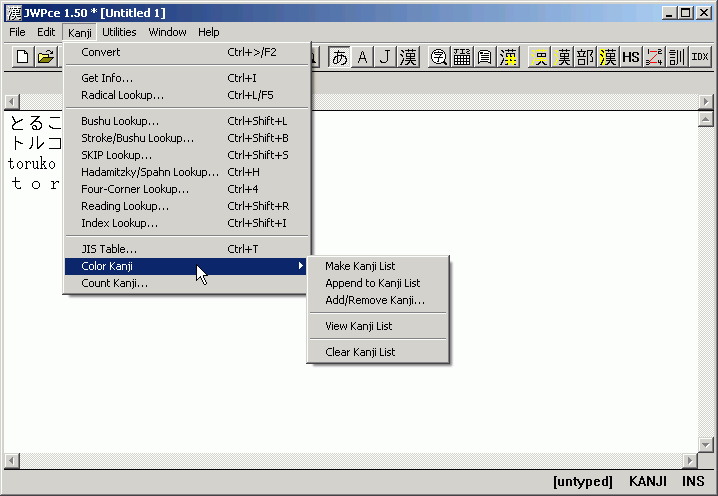Image resolution: width=718 pixels, height=496 pixels.
Task: Choose Reading Lookup... menu item
Action: coord(187,206)
